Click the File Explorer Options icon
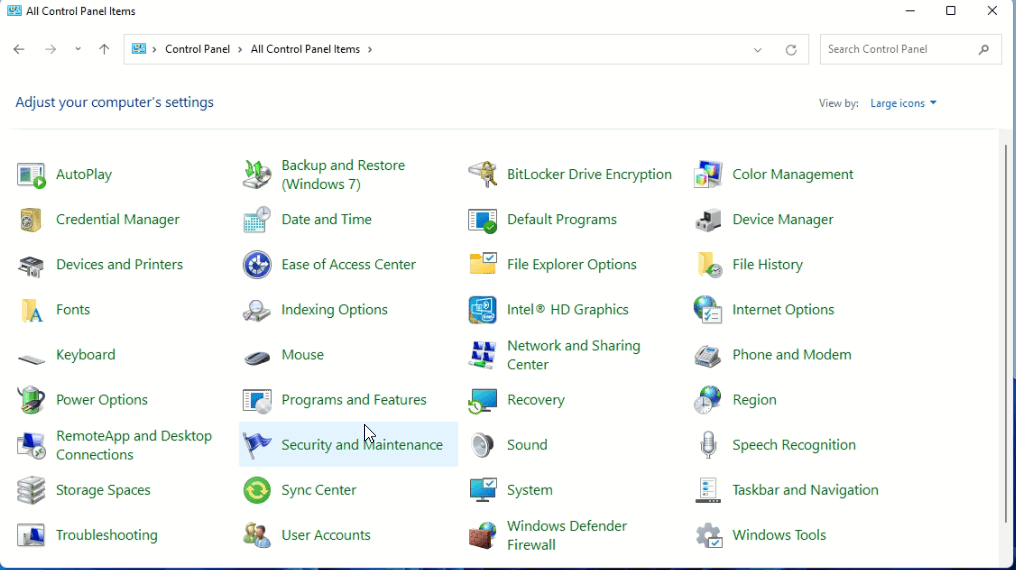 point(482,265)
